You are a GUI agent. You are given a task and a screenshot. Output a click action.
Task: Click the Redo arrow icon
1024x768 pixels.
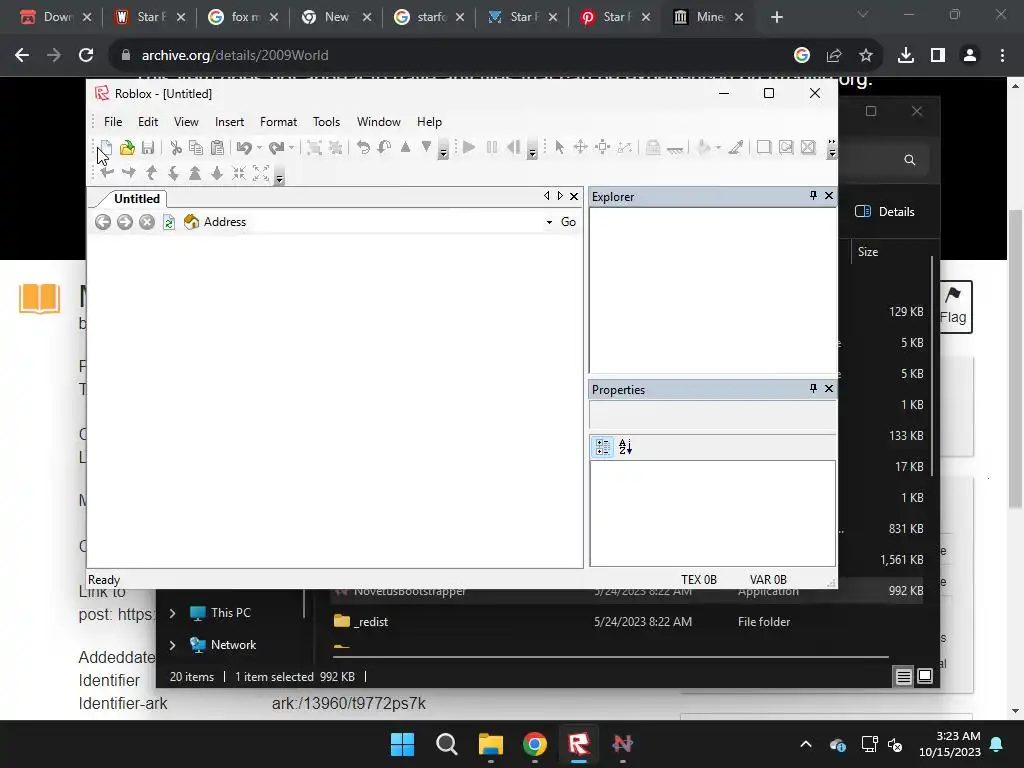point(276,148)
